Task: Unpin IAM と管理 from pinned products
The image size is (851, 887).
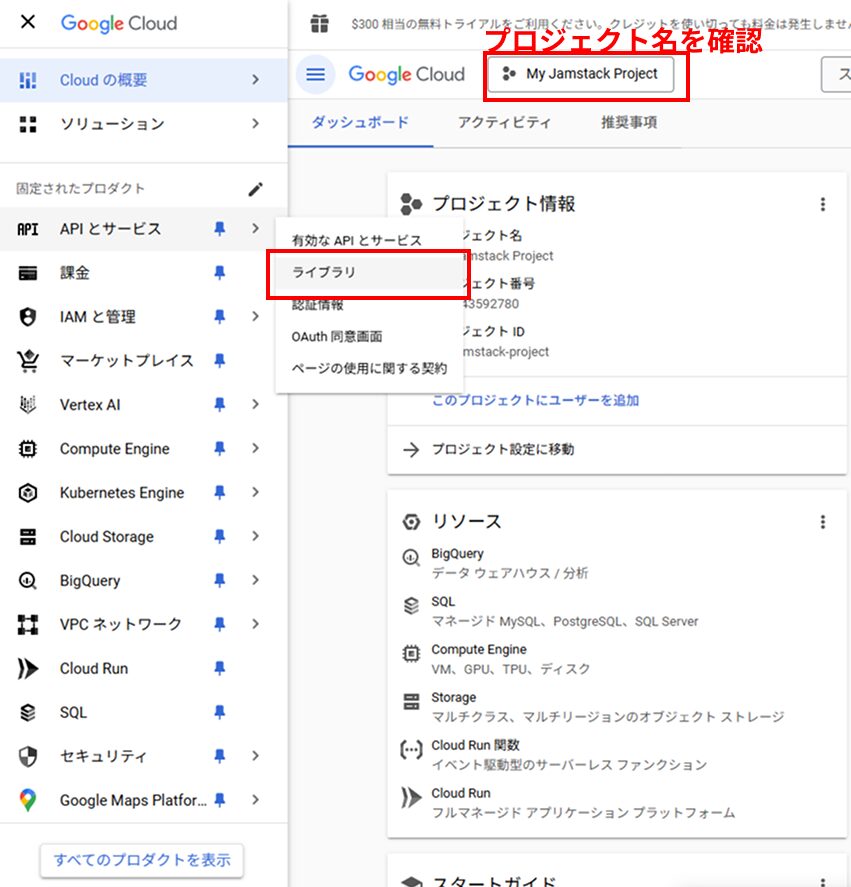Action: pyautogui.click(x=220, y=316)
